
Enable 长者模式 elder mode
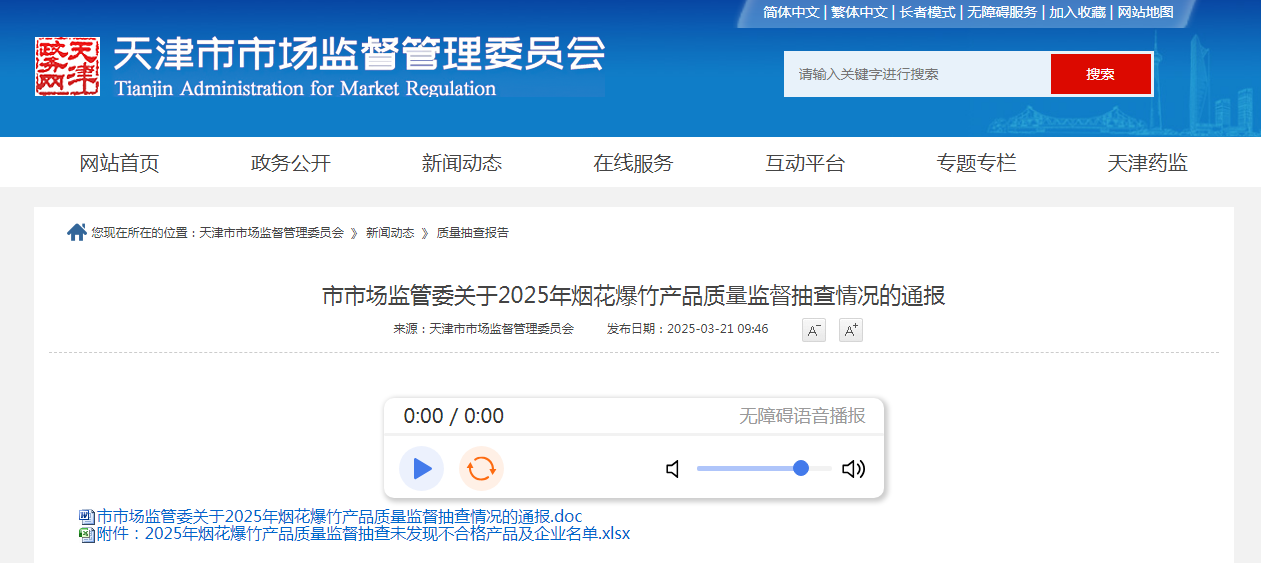click(927, 12)
